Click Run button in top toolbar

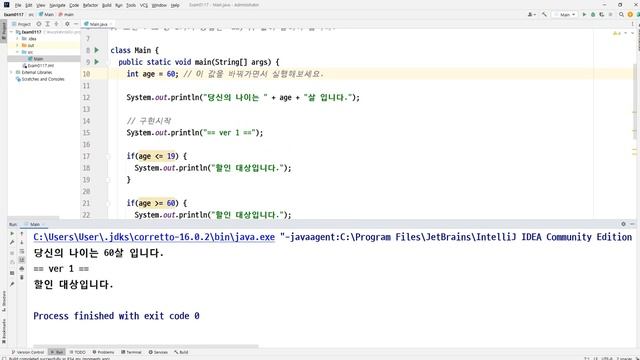584,14
